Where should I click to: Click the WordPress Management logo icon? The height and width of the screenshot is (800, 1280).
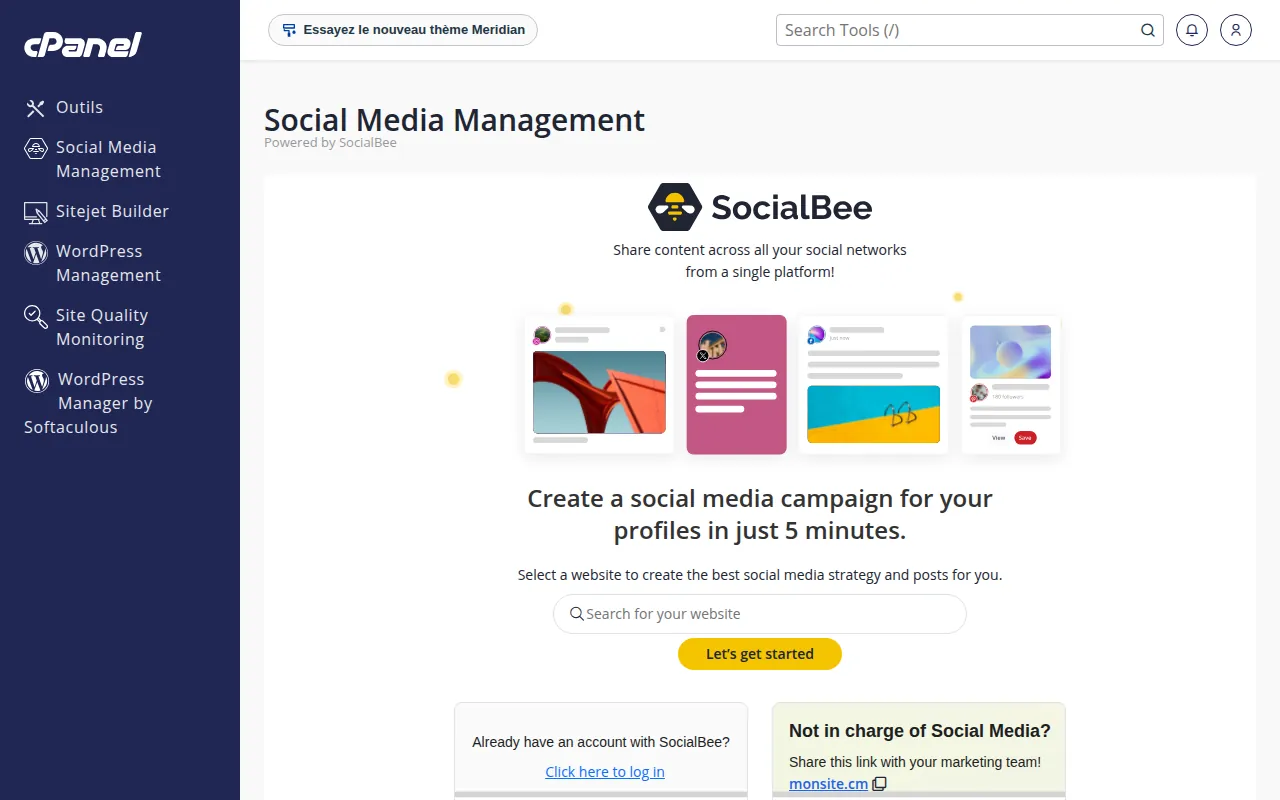(x=36, y=253)
